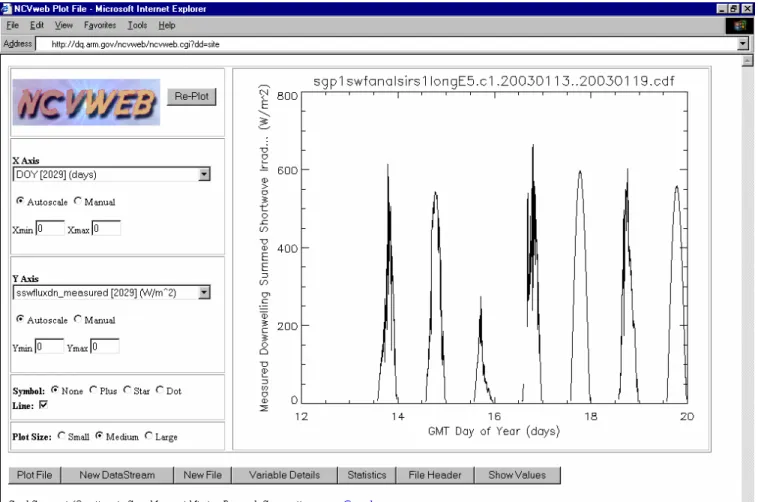Click the New File button
Screen dimensions: 758x502
tap(203, 475)
